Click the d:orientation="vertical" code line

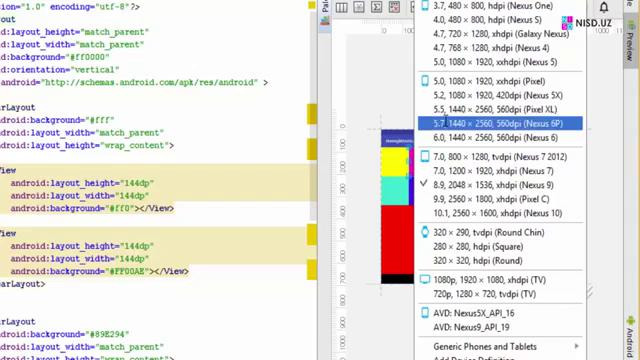pos(60,70)
